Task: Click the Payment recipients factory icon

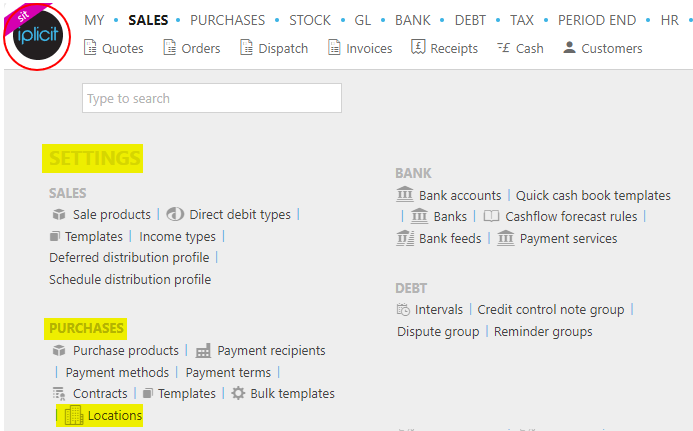Action: (203, 351)
